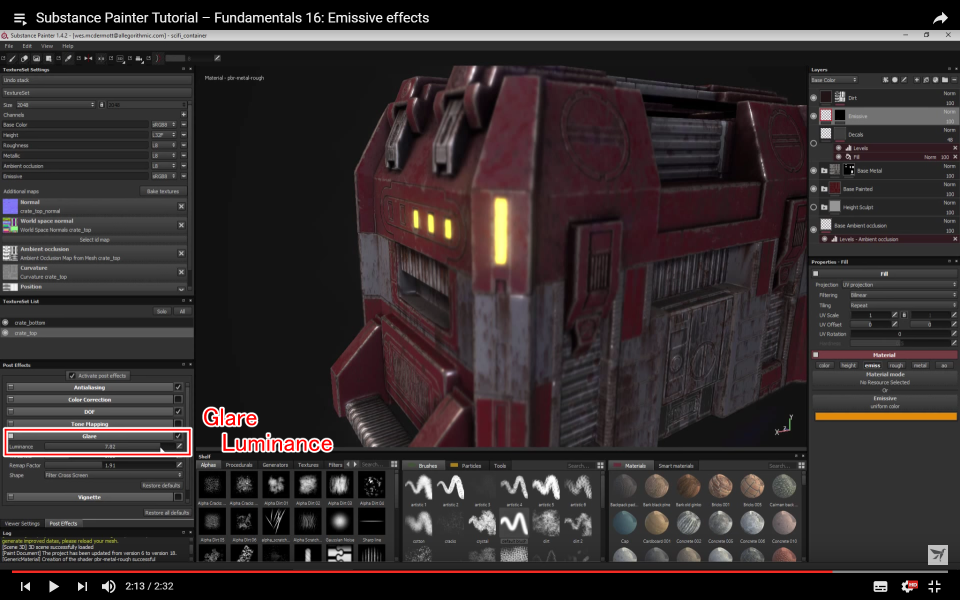Hide the Dirt layer
The height and width of the screenshot is (600, 960).
814,97
